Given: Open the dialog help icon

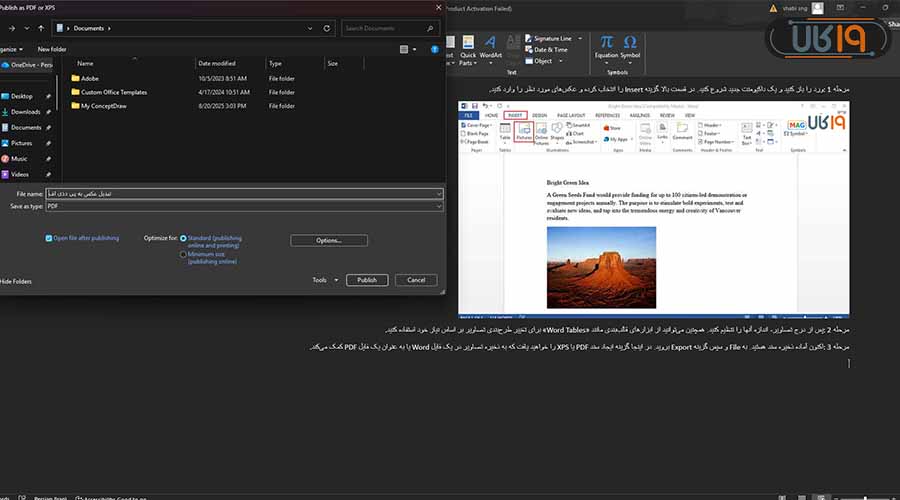Looking at the screenshot, I should [435, 48].
